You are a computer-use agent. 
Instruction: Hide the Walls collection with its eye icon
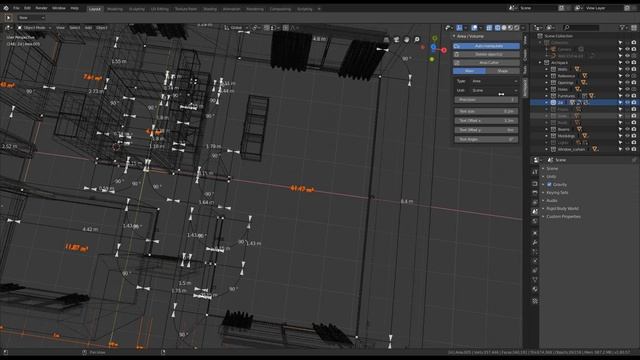click(x=627, y=69)
